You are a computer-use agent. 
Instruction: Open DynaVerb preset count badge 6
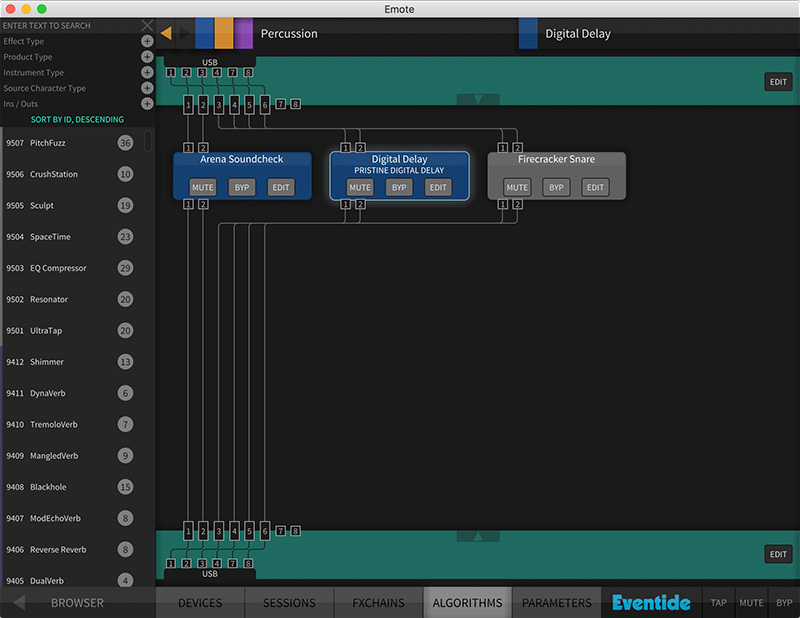[126, 393]
